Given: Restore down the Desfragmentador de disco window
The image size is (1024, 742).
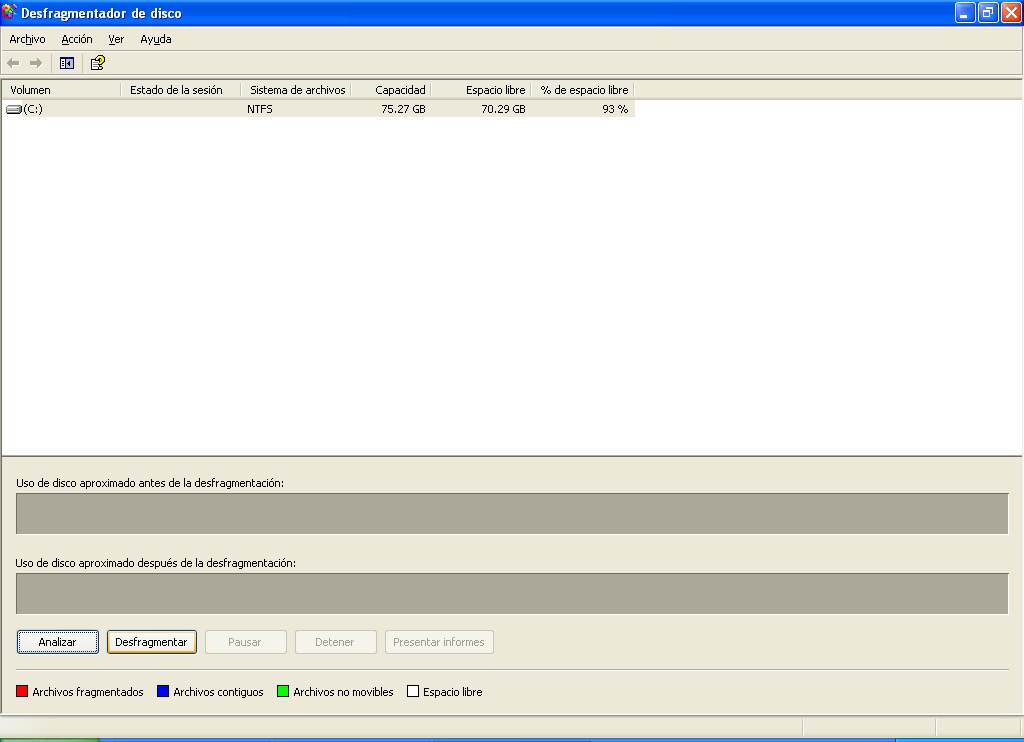Looking at the screenshot, I should (988, 12).
